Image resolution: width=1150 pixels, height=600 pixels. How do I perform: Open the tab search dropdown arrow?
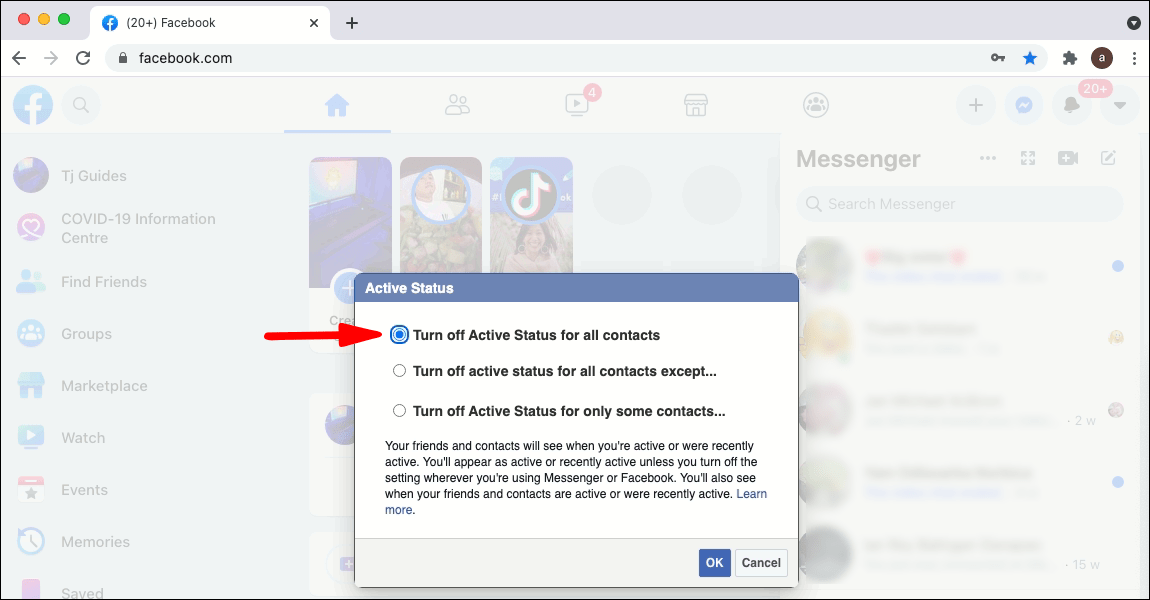(1134, 23)
